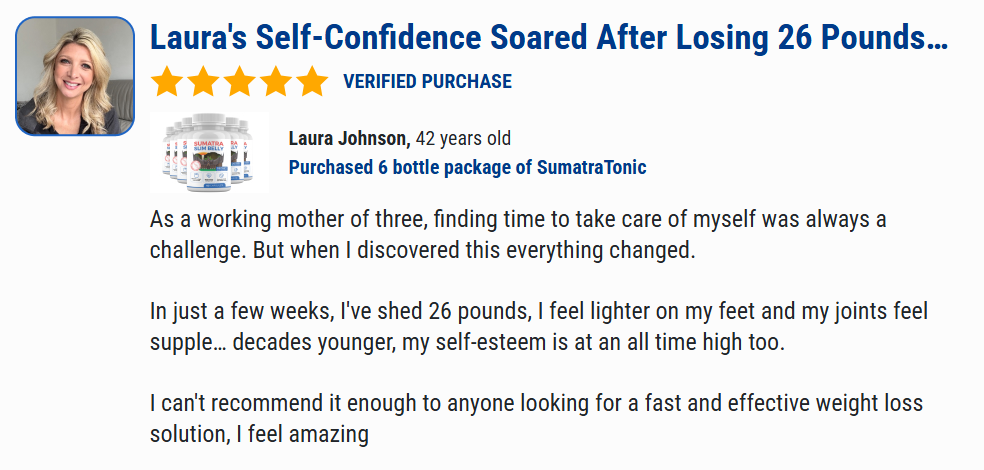Click the reviewer name Laura Johnson
984x470 pixels.
pos(350,138)
